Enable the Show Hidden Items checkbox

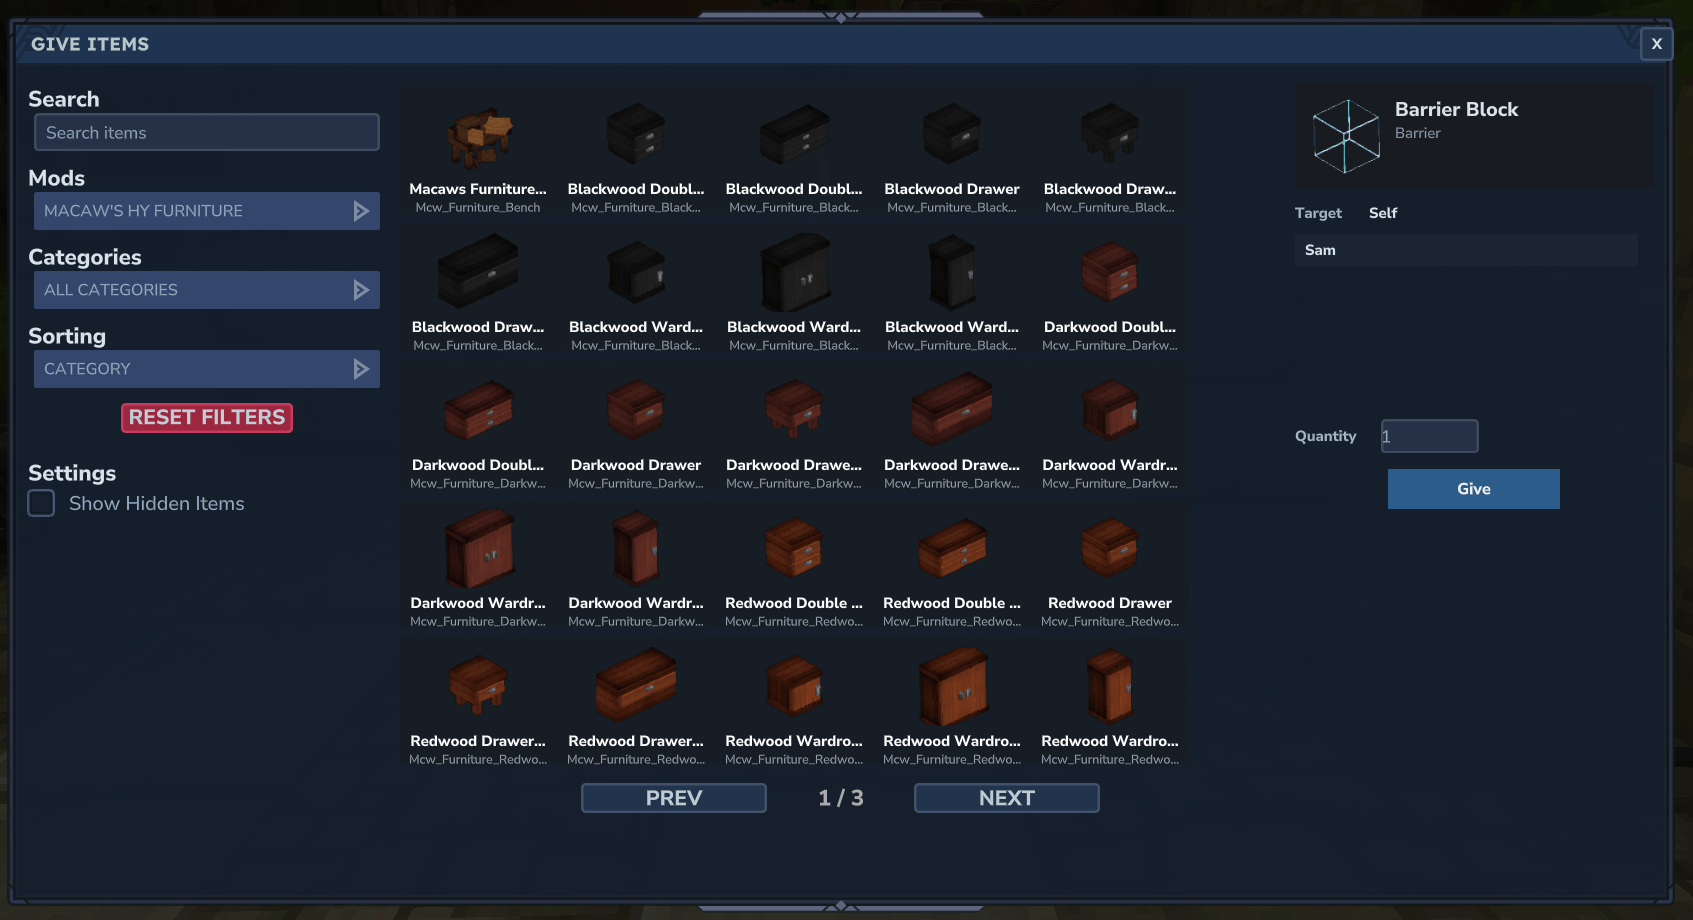point(41,503)
